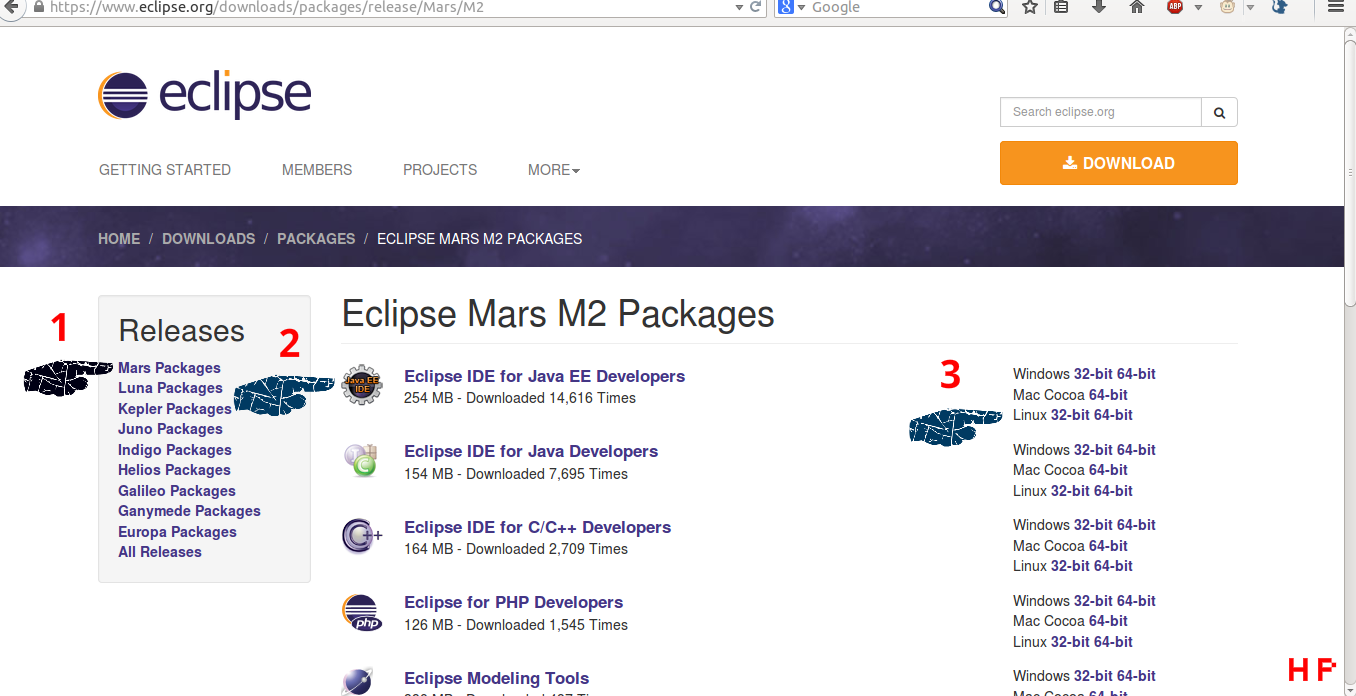Download C/C++ Developers Mac Cocoa 64-bit
Image resolution: width=1356 pixels, height=696 pixels.
pos(1108,546)
